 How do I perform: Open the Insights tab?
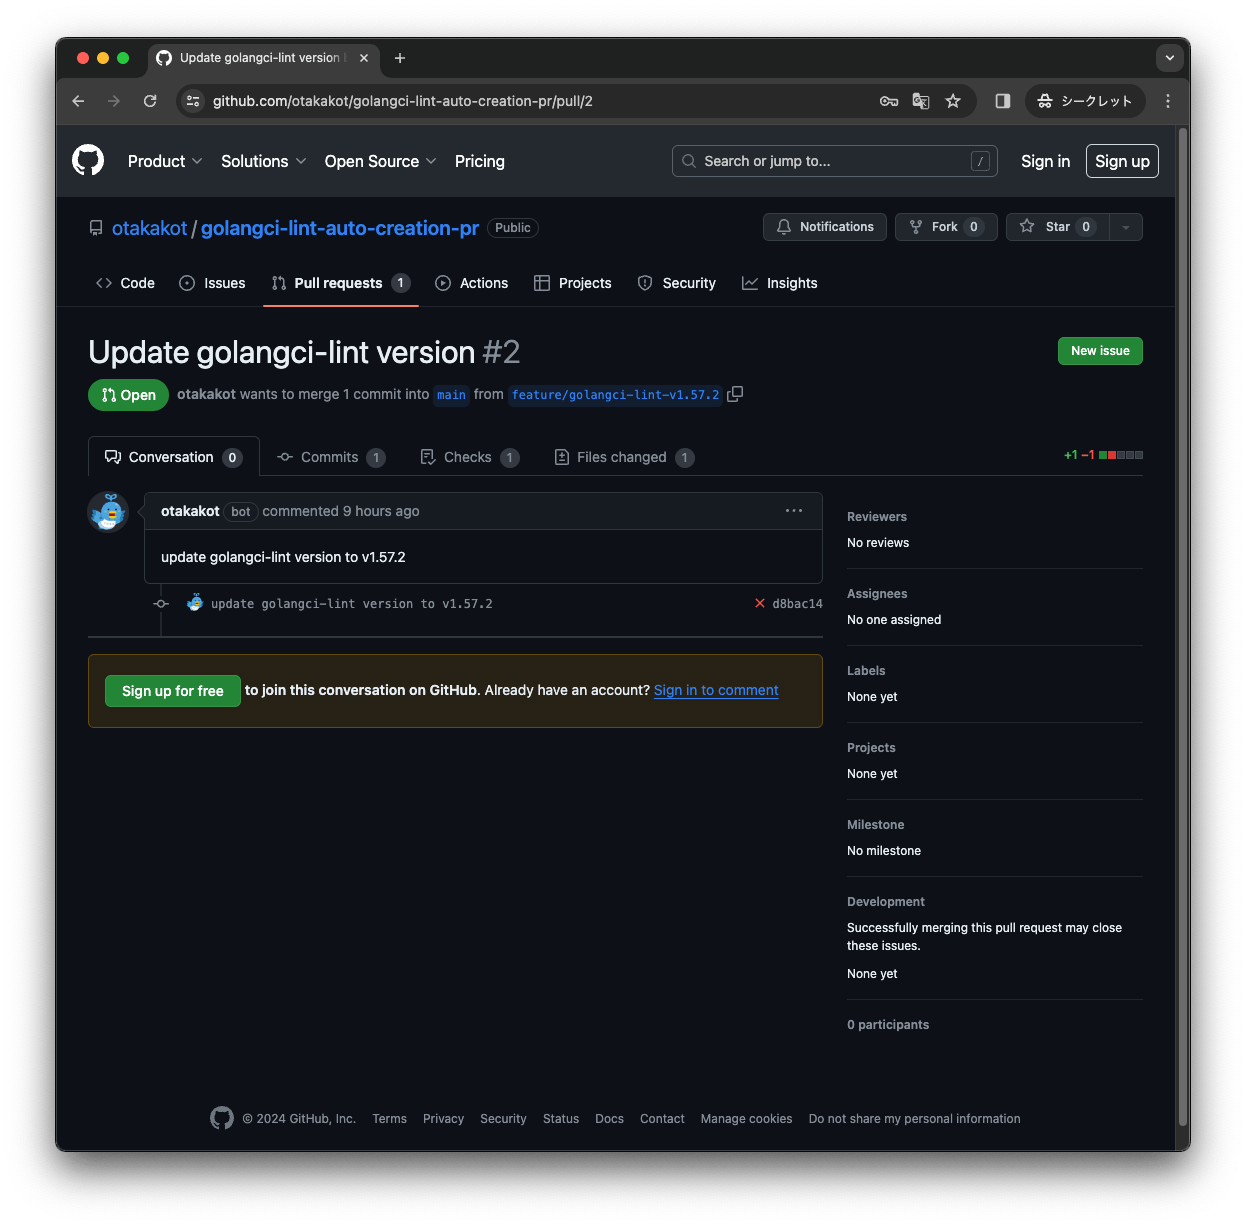pyautogui.click(x=780, y=283)
